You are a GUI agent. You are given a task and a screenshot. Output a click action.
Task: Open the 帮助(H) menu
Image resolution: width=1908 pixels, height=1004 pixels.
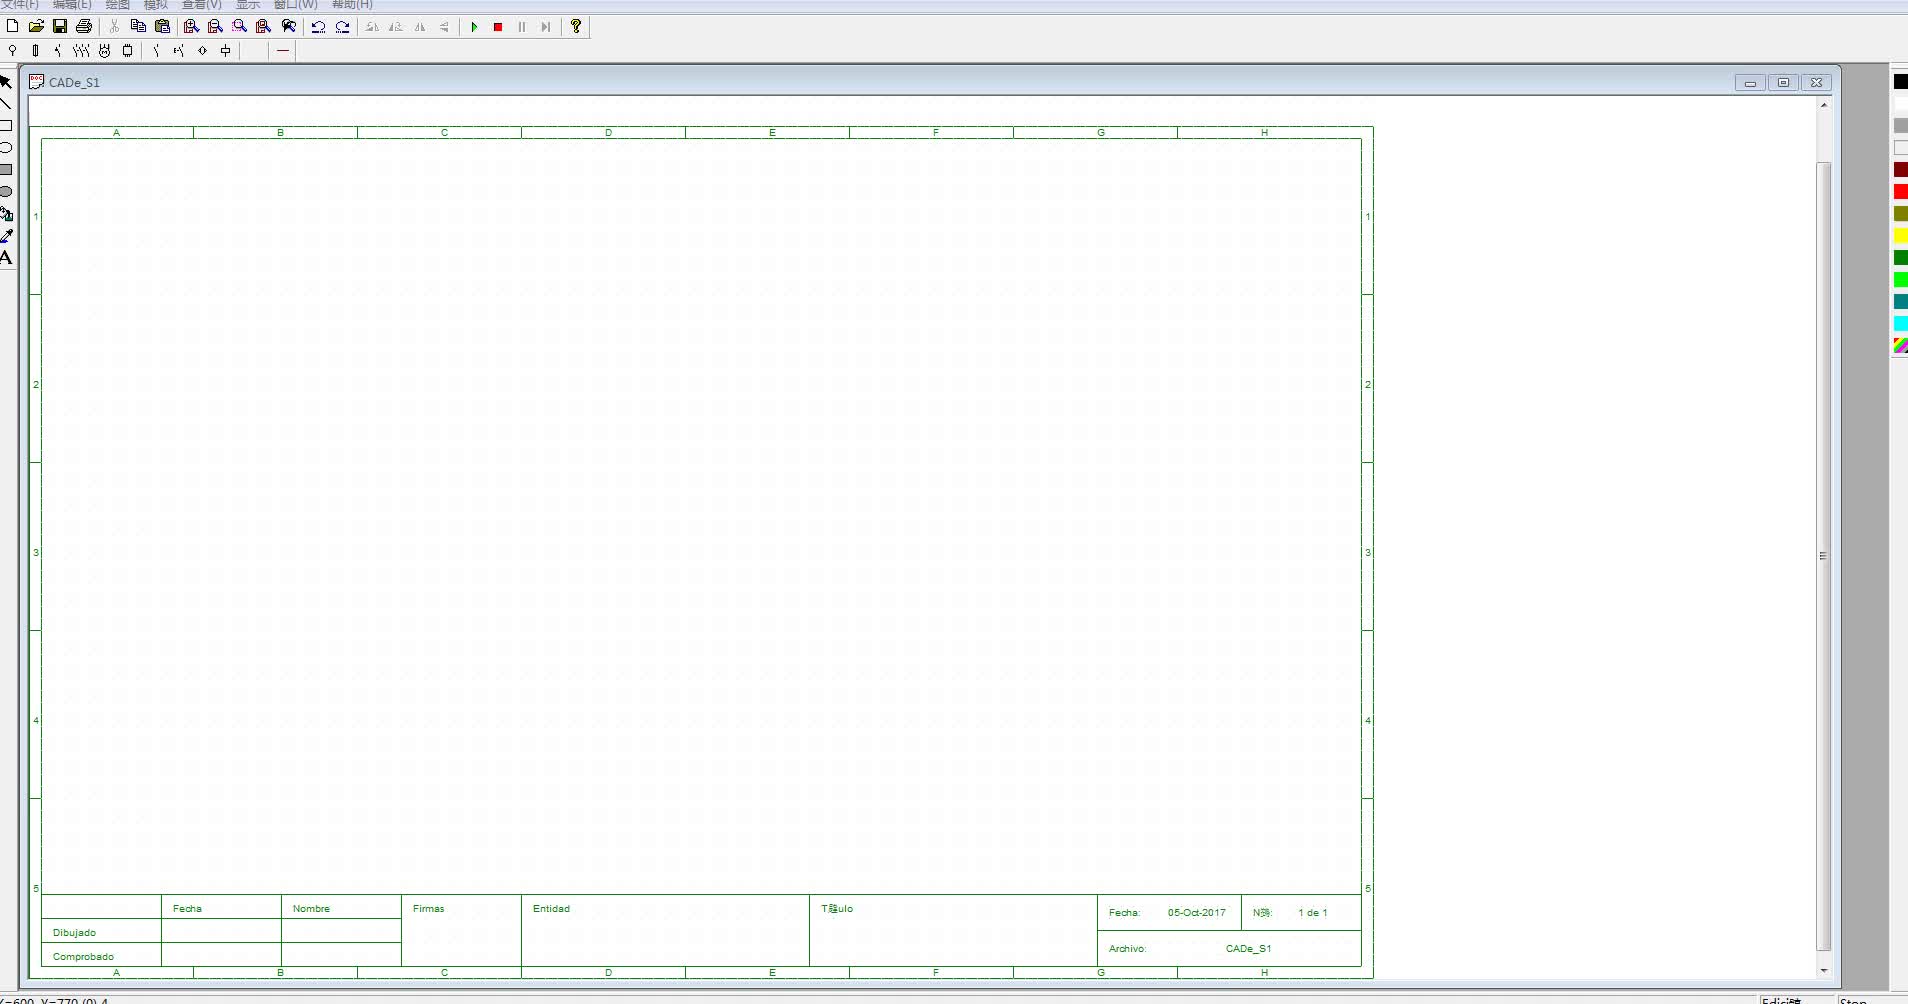pyautogui.click(x=352, y=5)
